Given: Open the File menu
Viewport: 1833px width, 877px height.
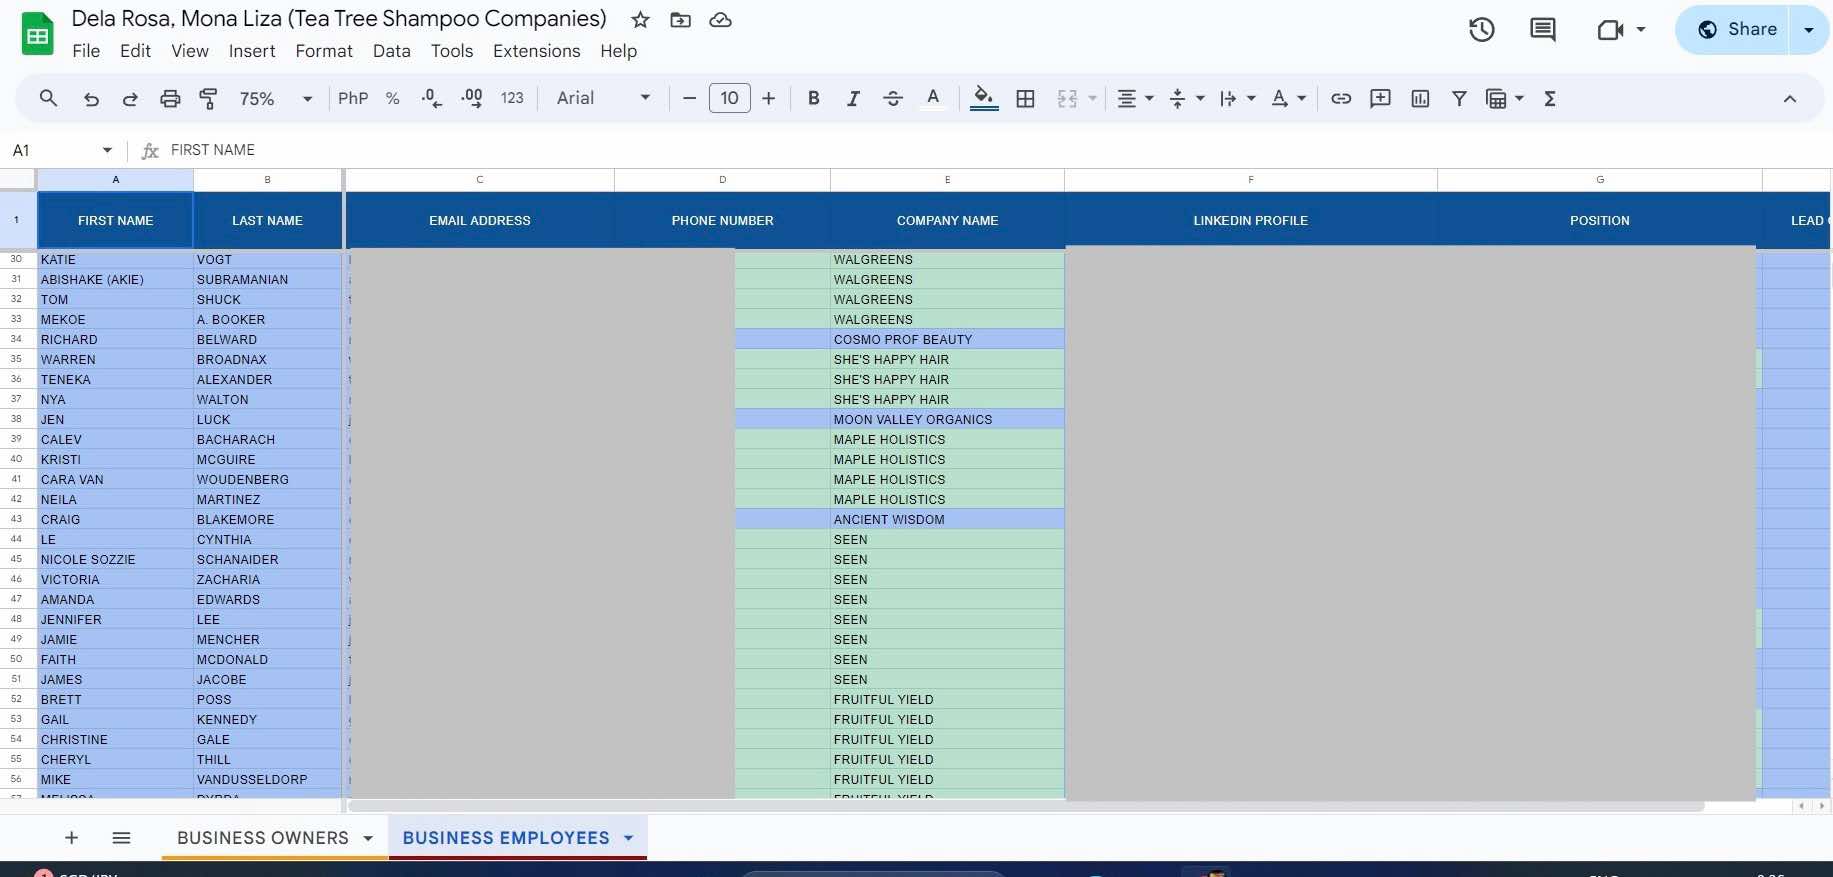Looking at the screenshot, I should [x=86, y=51].
